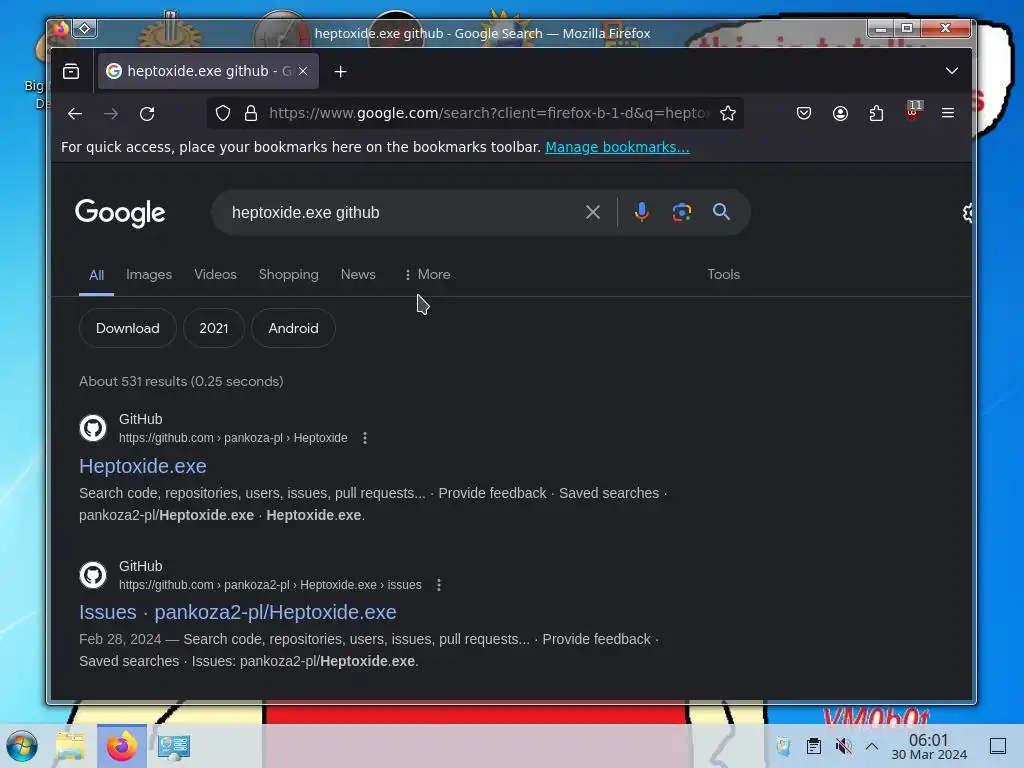Screen dimensions: 1024x768
Task: Open the clipboard tray icon
Action: (814, 746)
